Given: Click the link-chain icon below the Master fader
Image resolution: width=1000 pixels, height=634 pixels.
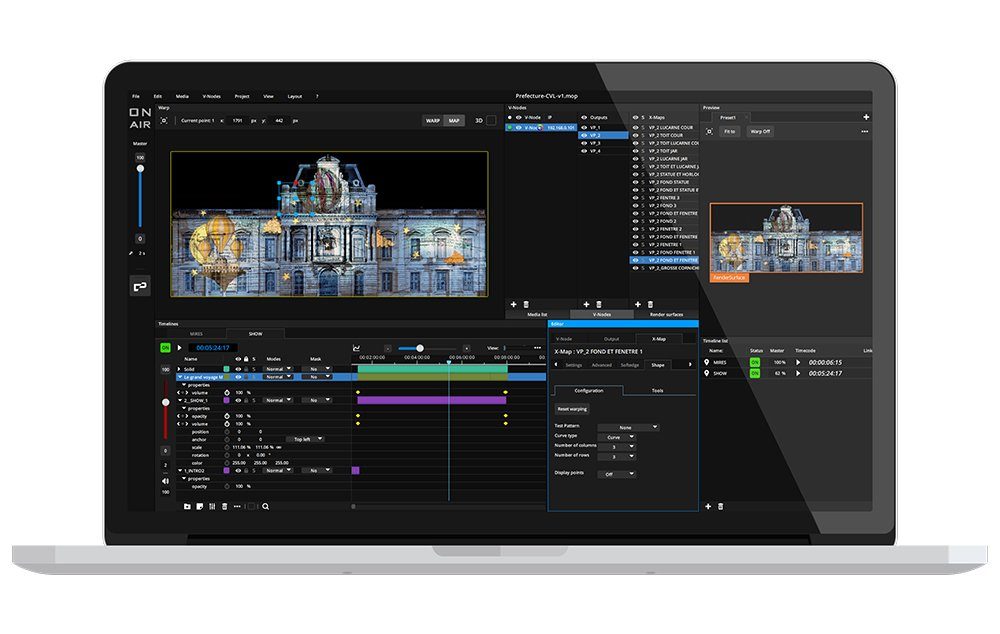Looking at the screenshot, I should 140,286.
